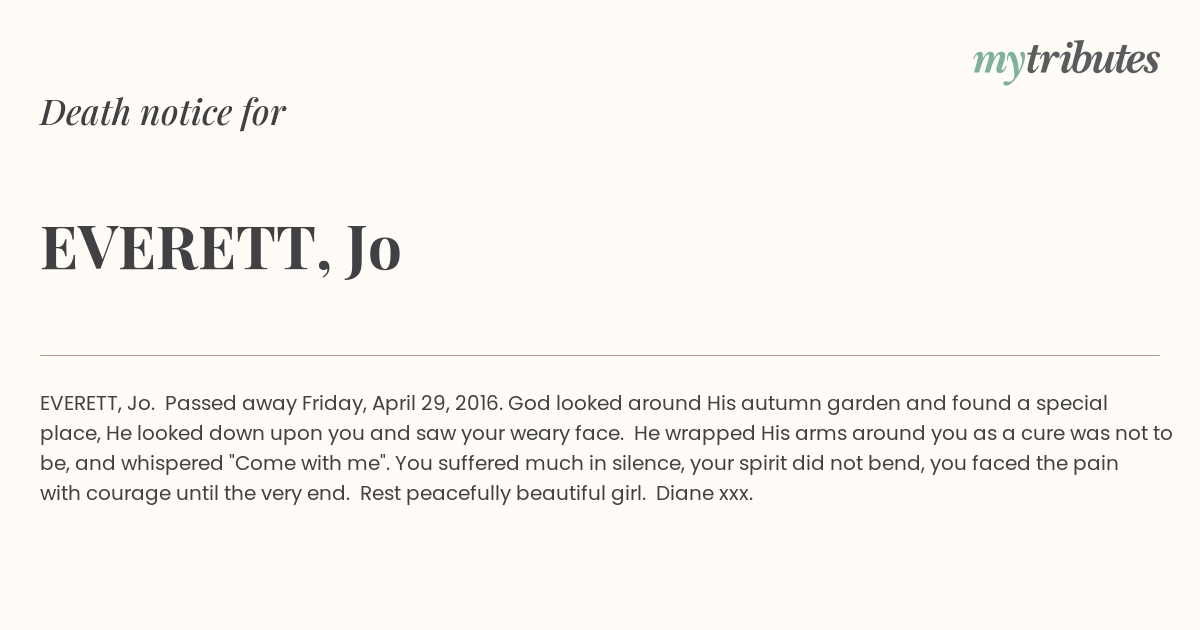Click the mytributes logo
The width and height of the screenshot is (1200, 630).
[1066, 61]
